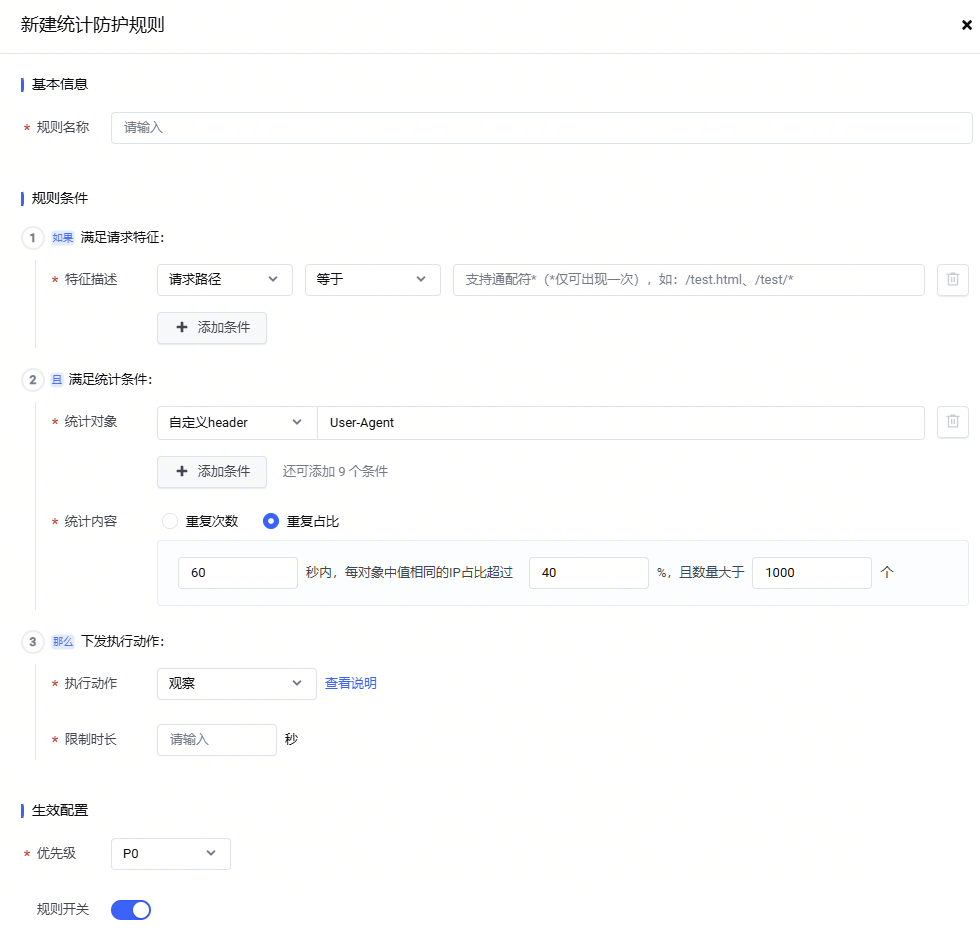Select the 重复次数 radio option
The width and height of the screenshot is (980, 948).
pos(170,521)
